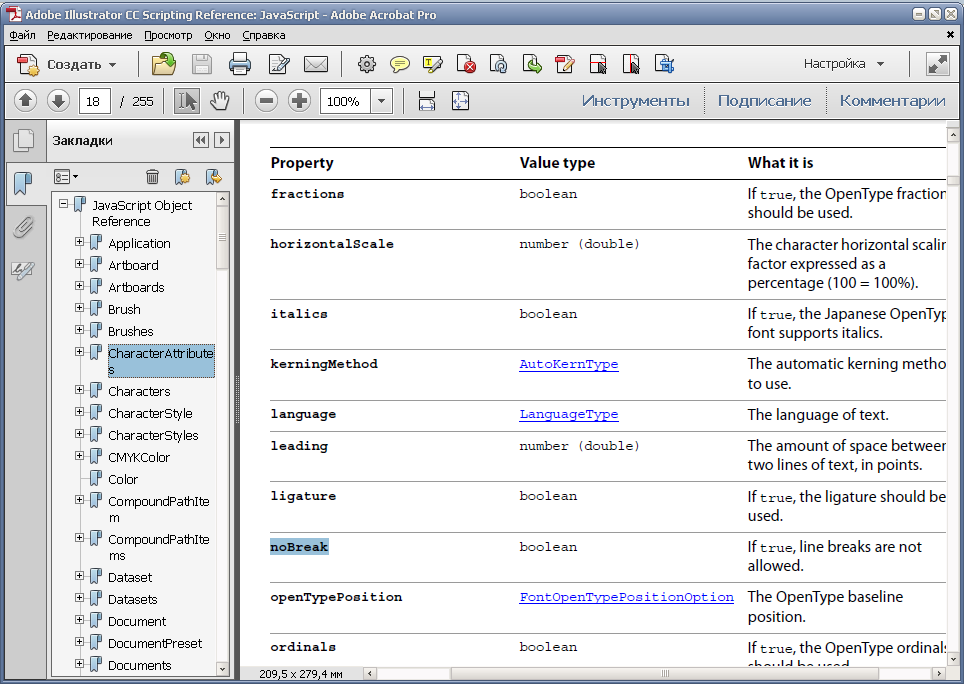Click the page number field showing 18

[x=95, y=101]
